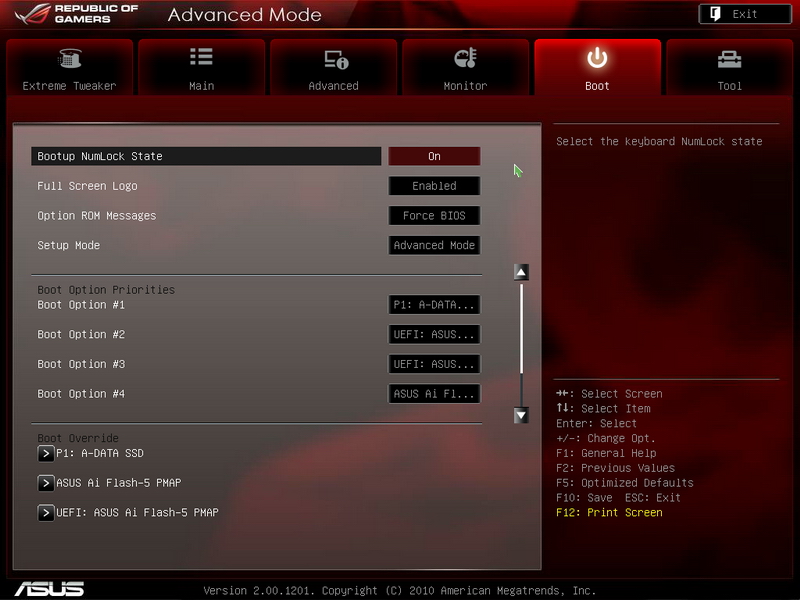
Task: Click the ASUS logo at bottom left
Action: [49, 589]
